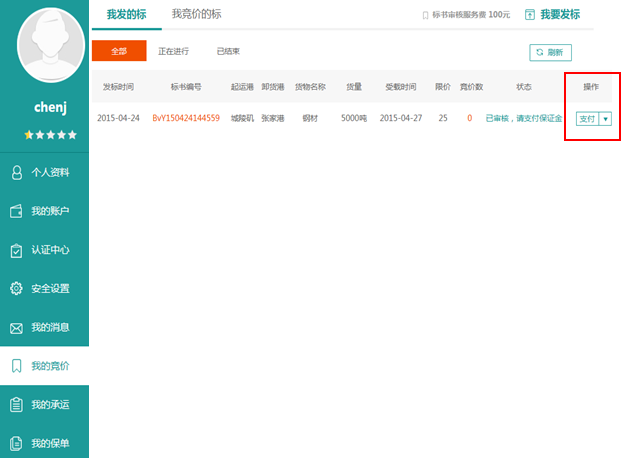The height and width of the screenshot is (458, 621).
Task: Select the 全部 filter tab
Action: tap(119, 51)
